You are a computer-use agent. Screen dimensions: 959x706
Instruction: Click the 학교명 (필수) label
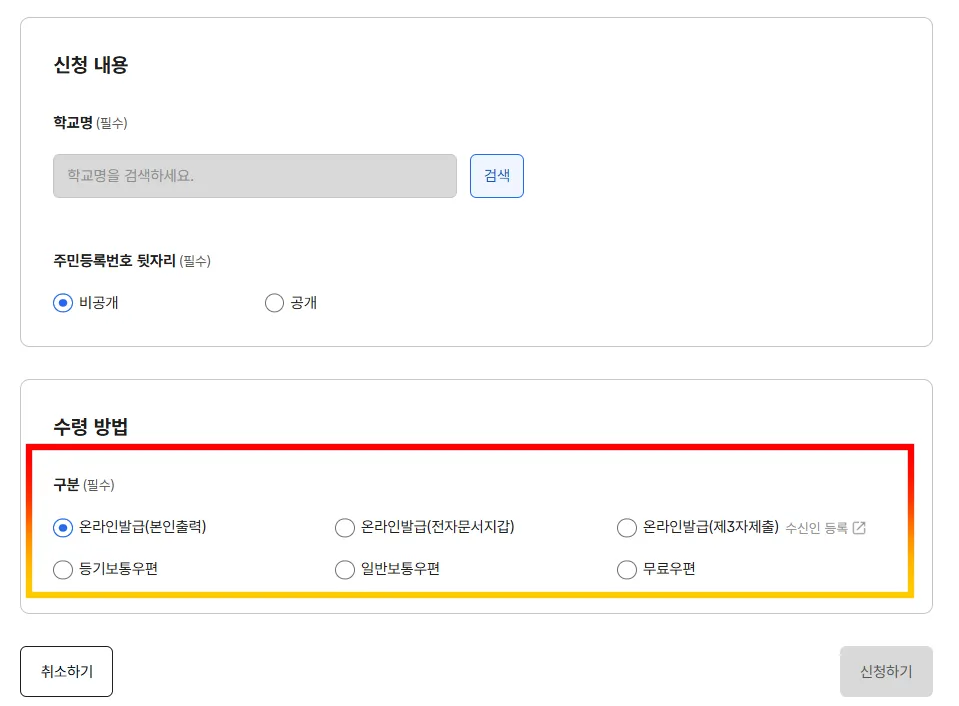91,122
